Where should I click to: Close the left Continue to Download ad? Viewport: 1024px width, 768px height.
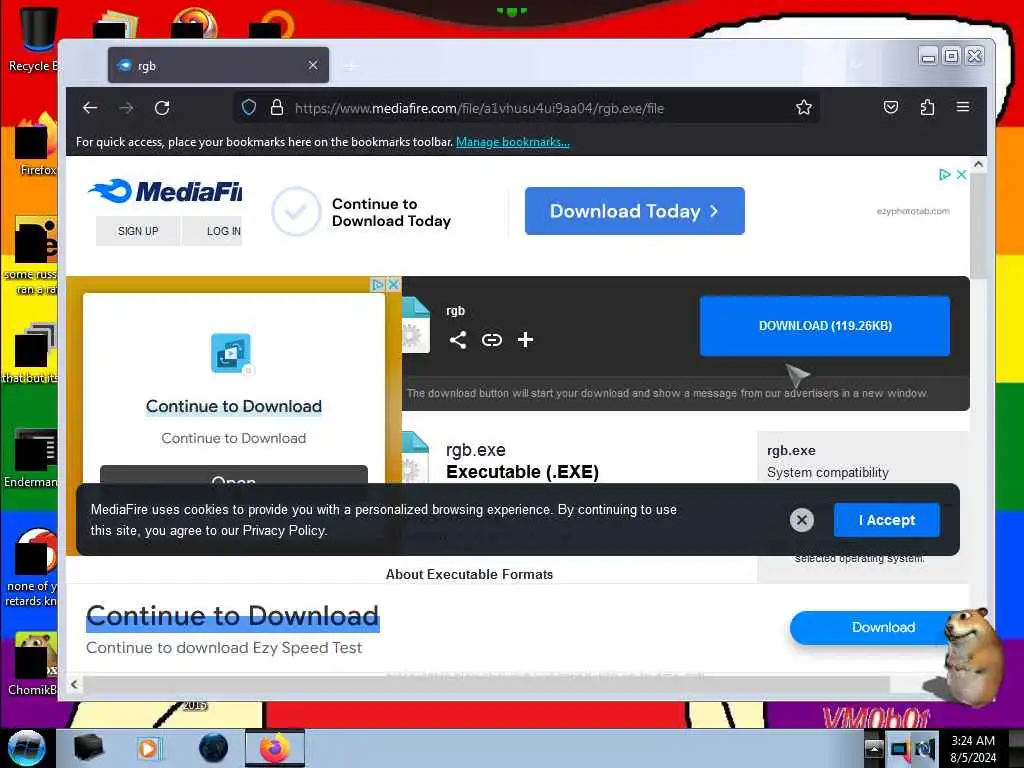click(x=394, y=285)
